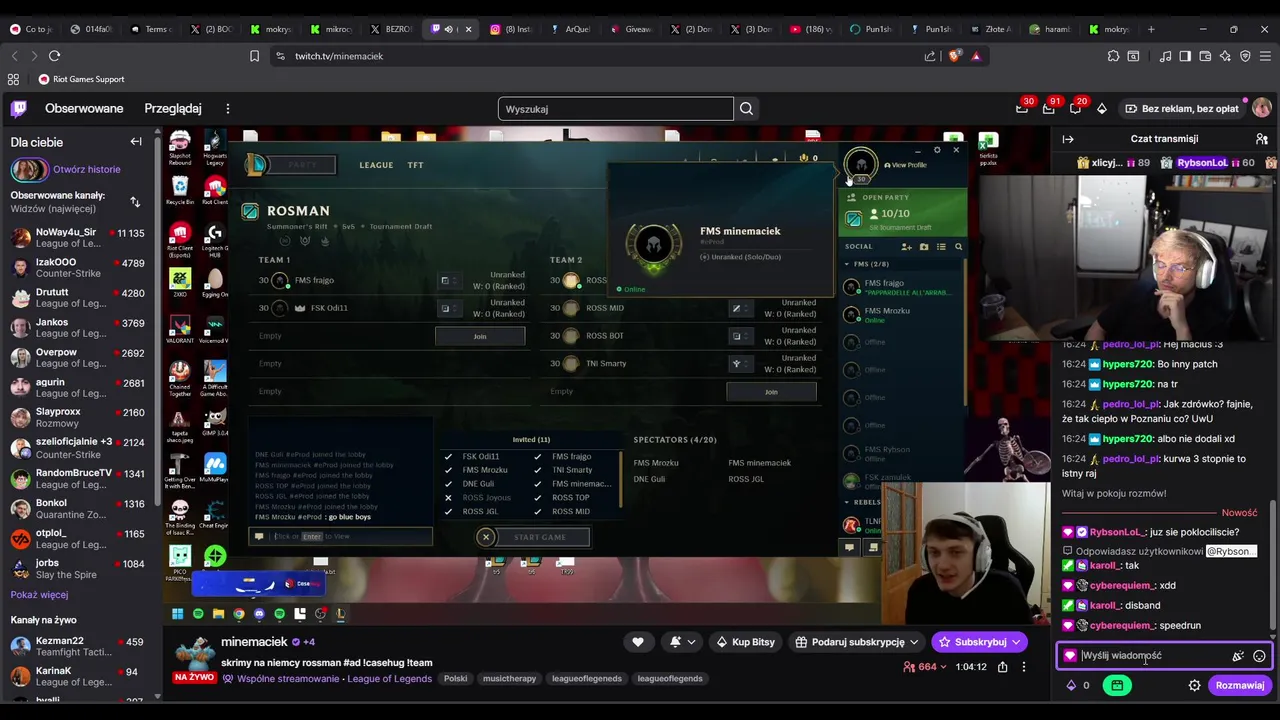
Task: Open more stream options three dots
Action: [1023, 667]
